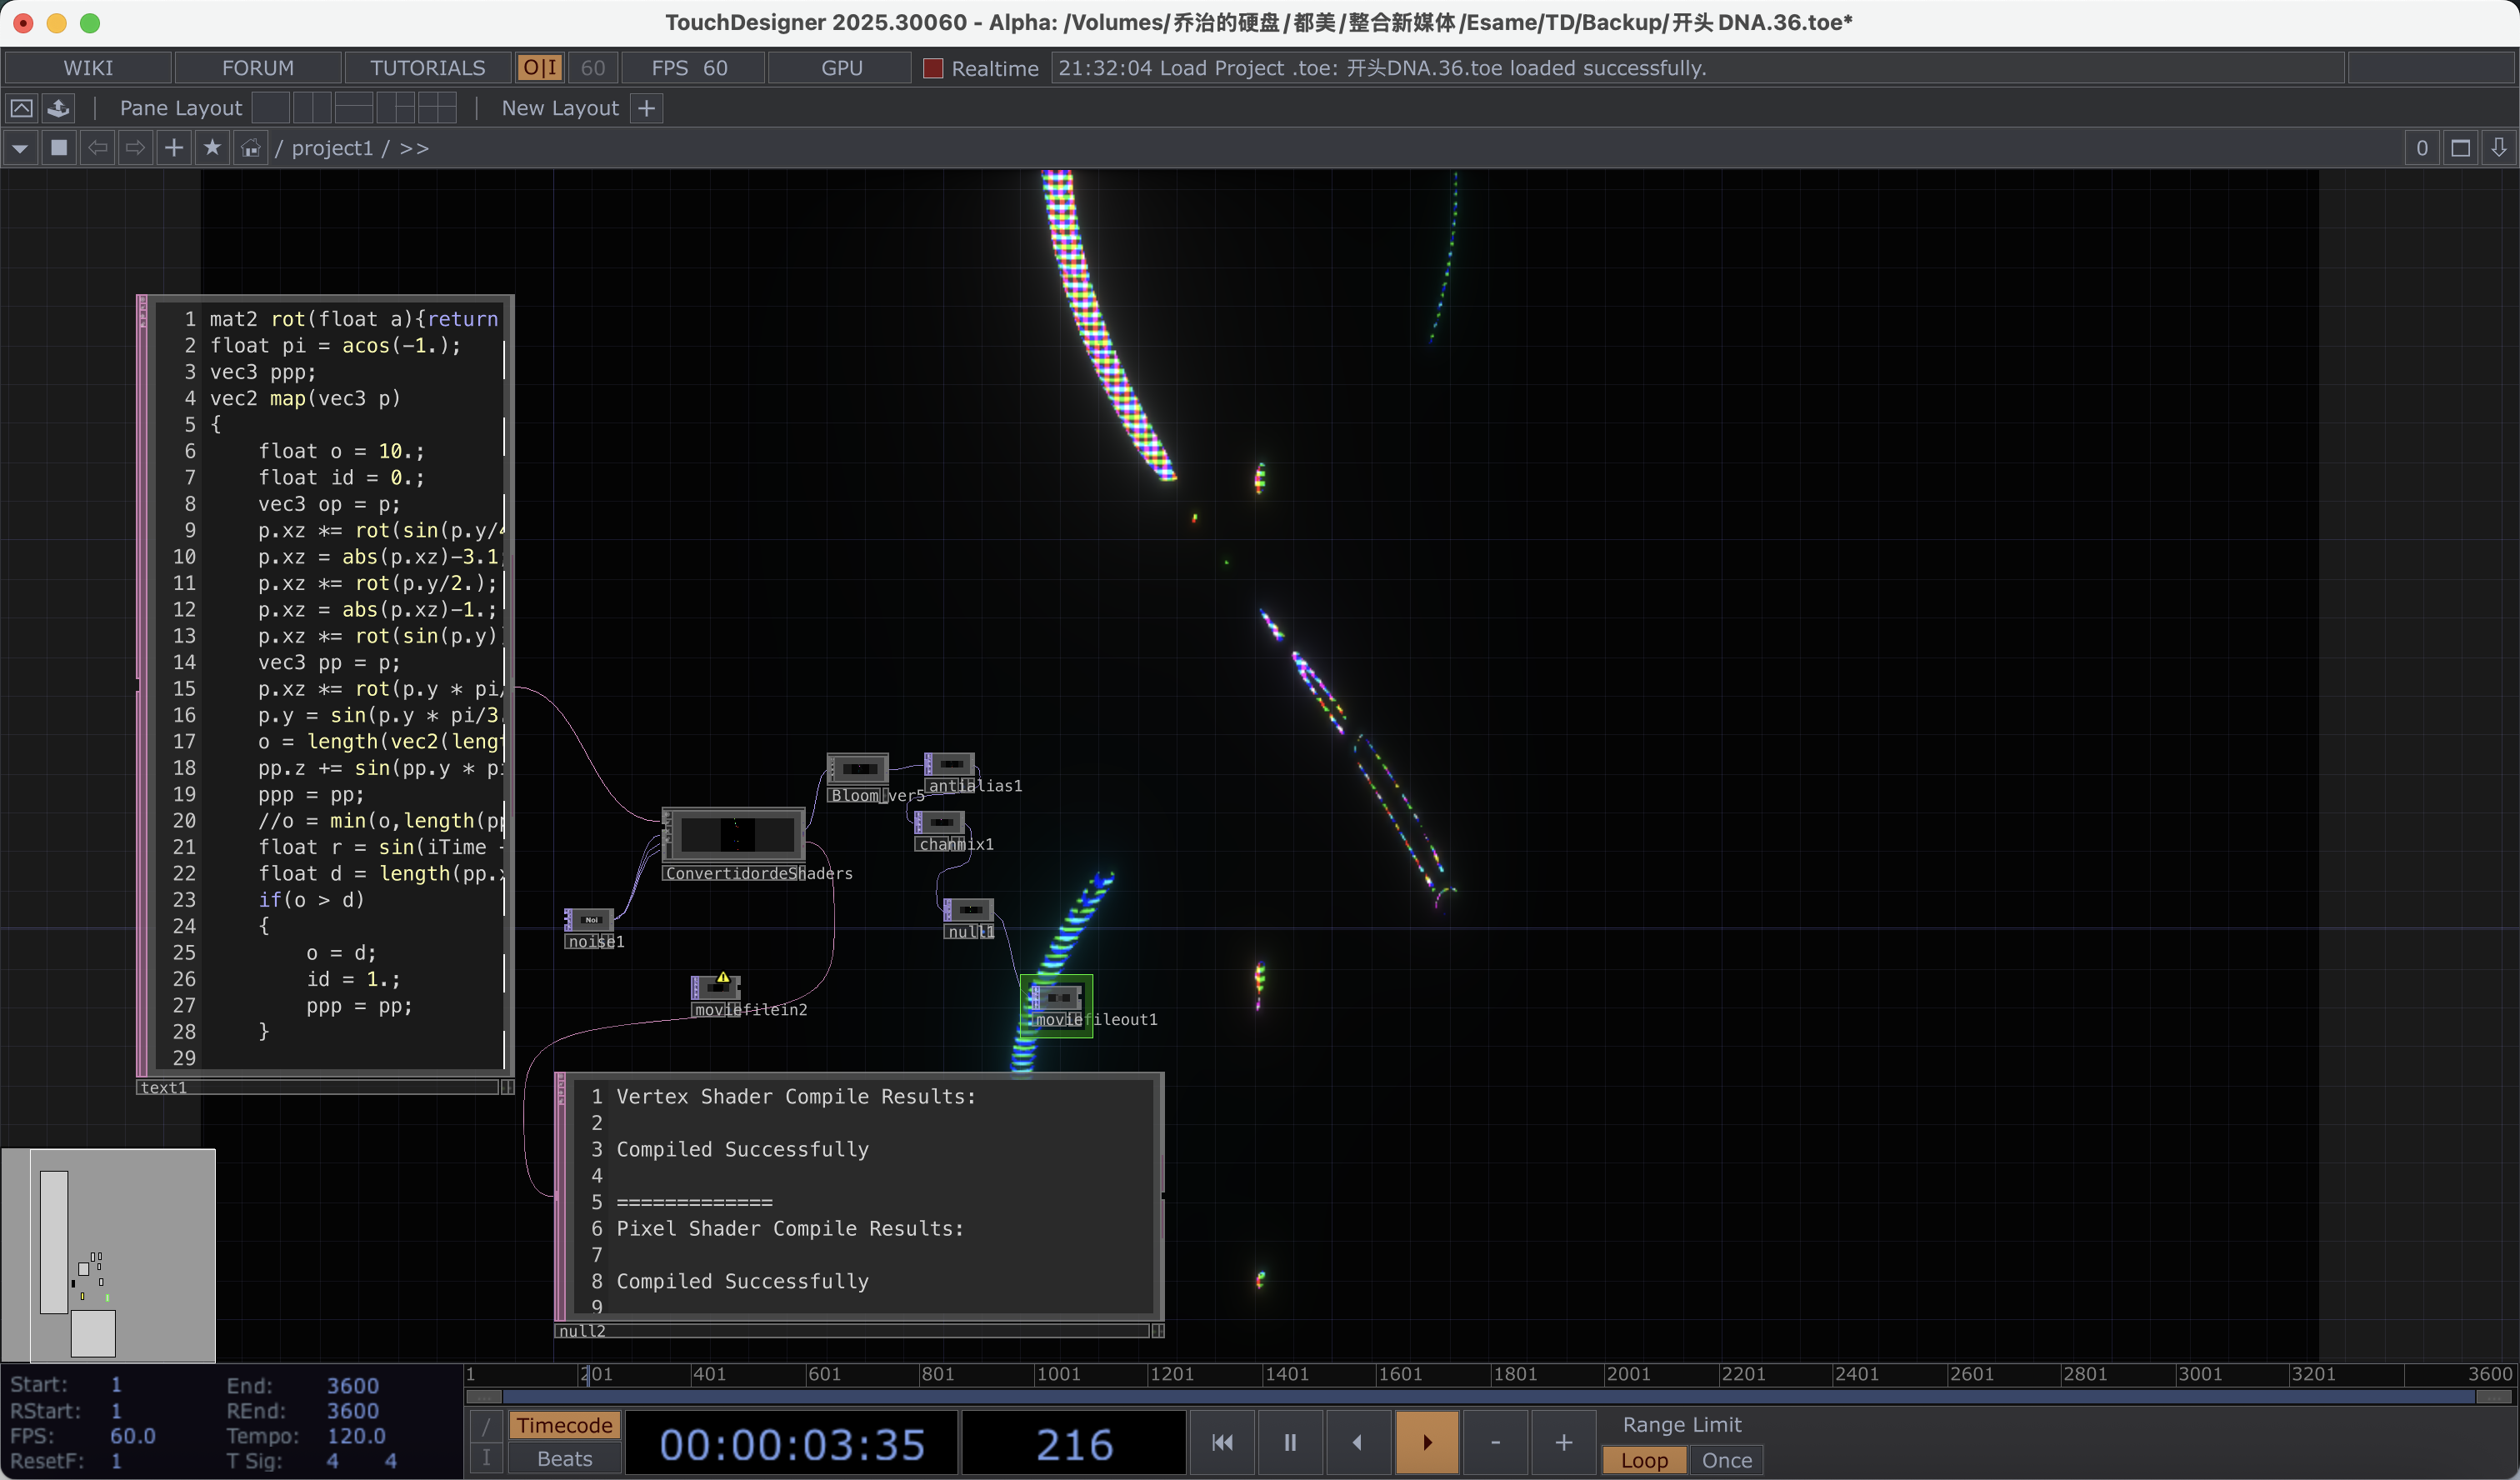This screenshot has height=1480, width=2520.
Task: Switch to Beats display mode
Action: (564, 1459)
